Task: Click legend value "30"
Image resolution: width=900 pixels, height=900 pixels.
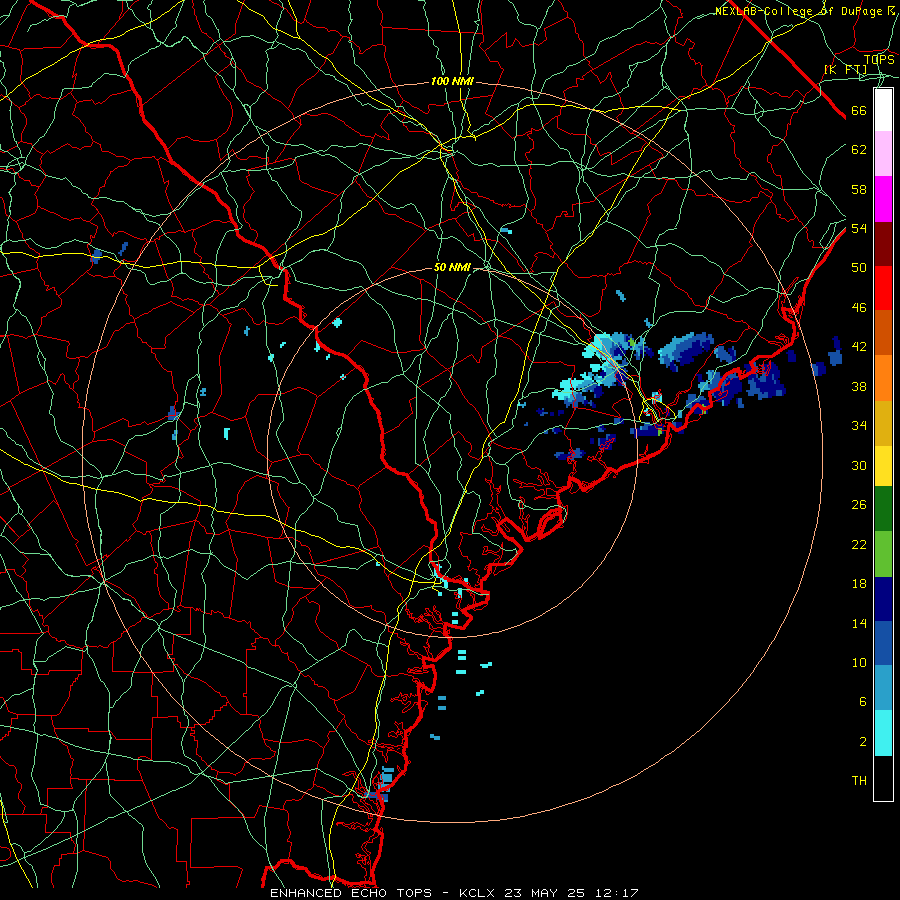Action: 859,465
